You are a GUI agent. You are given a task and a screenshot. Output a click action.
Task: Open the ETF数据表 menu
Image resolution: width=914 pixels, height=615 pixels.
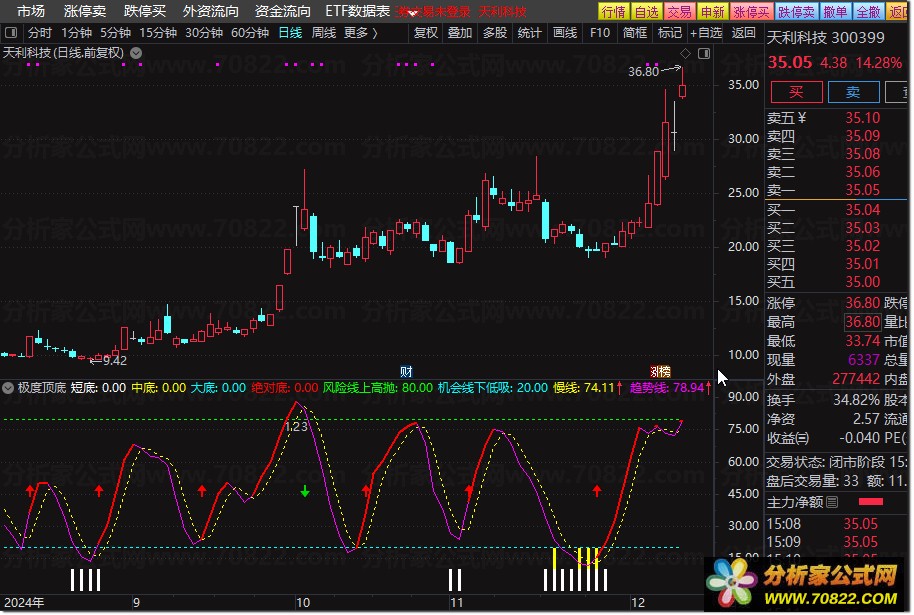(x=358, y=11)
